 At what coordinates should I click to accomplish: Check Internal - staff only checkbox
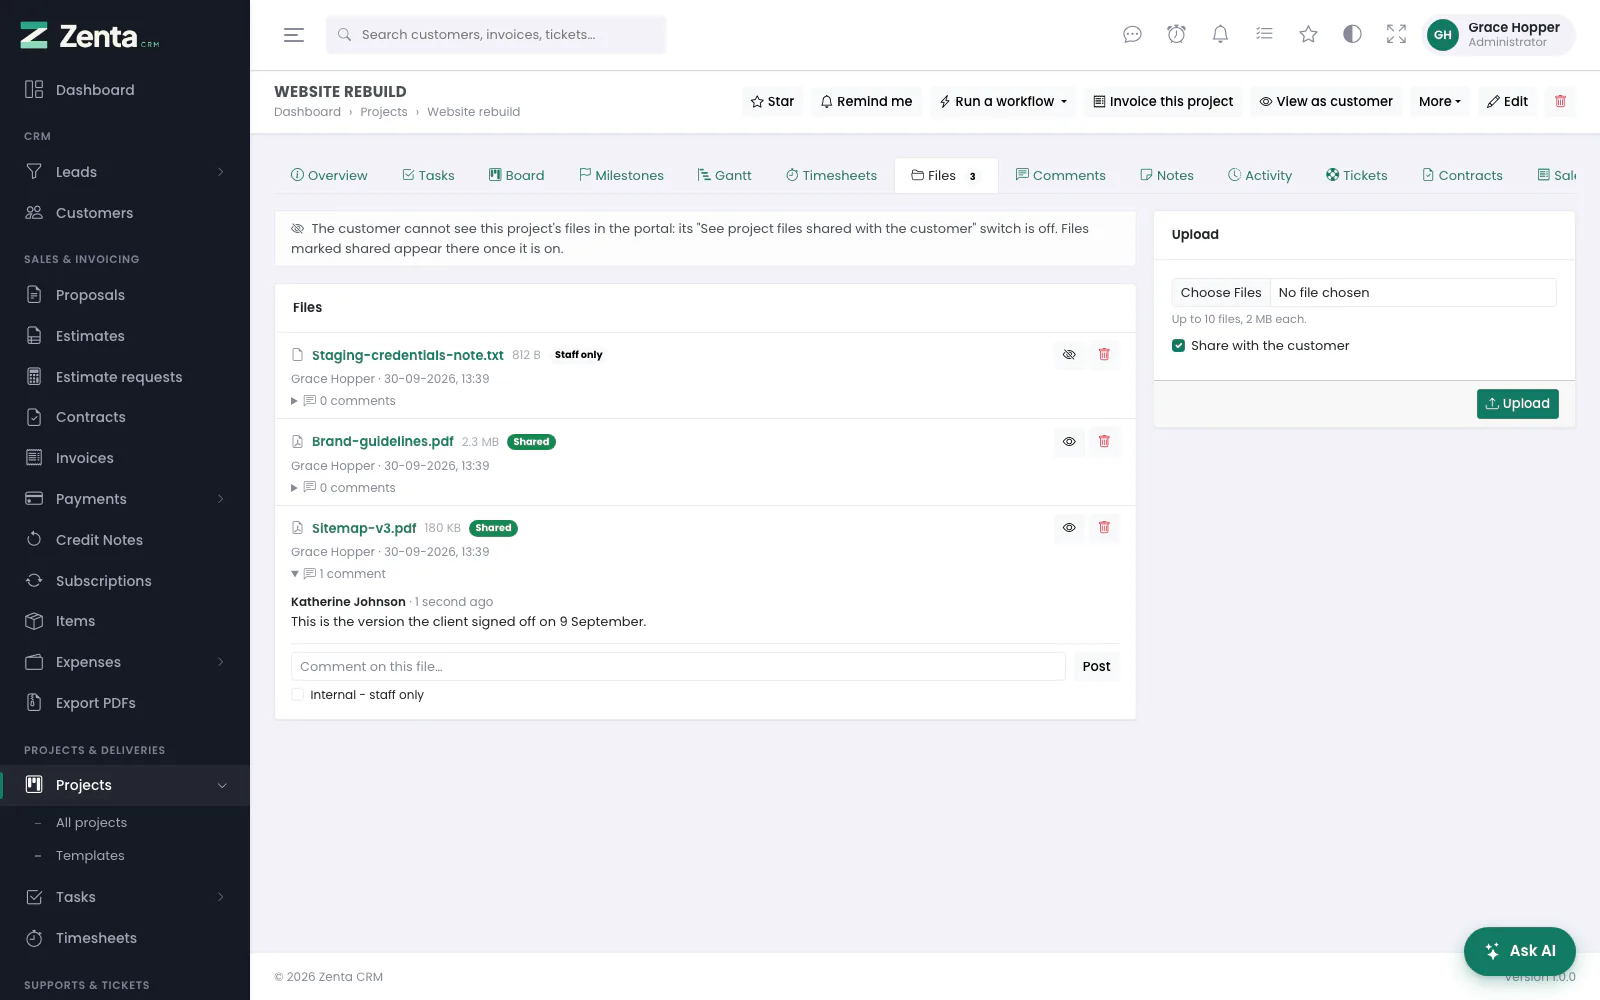point(298,695)
